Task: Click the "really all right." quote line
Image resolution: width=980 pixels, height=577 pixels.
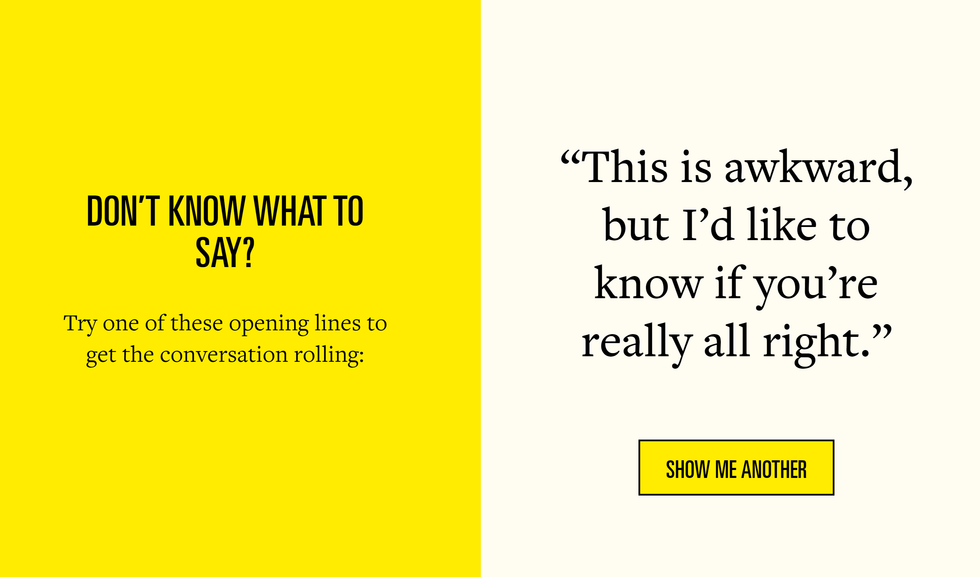Action: point(736,342)
